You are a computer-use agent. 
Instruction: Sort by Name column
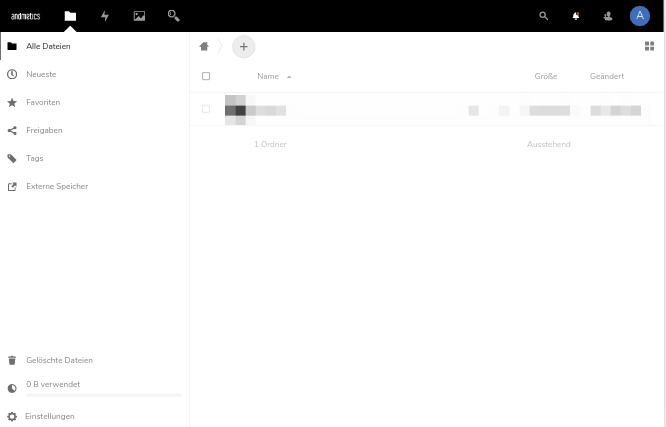(268, 76)
